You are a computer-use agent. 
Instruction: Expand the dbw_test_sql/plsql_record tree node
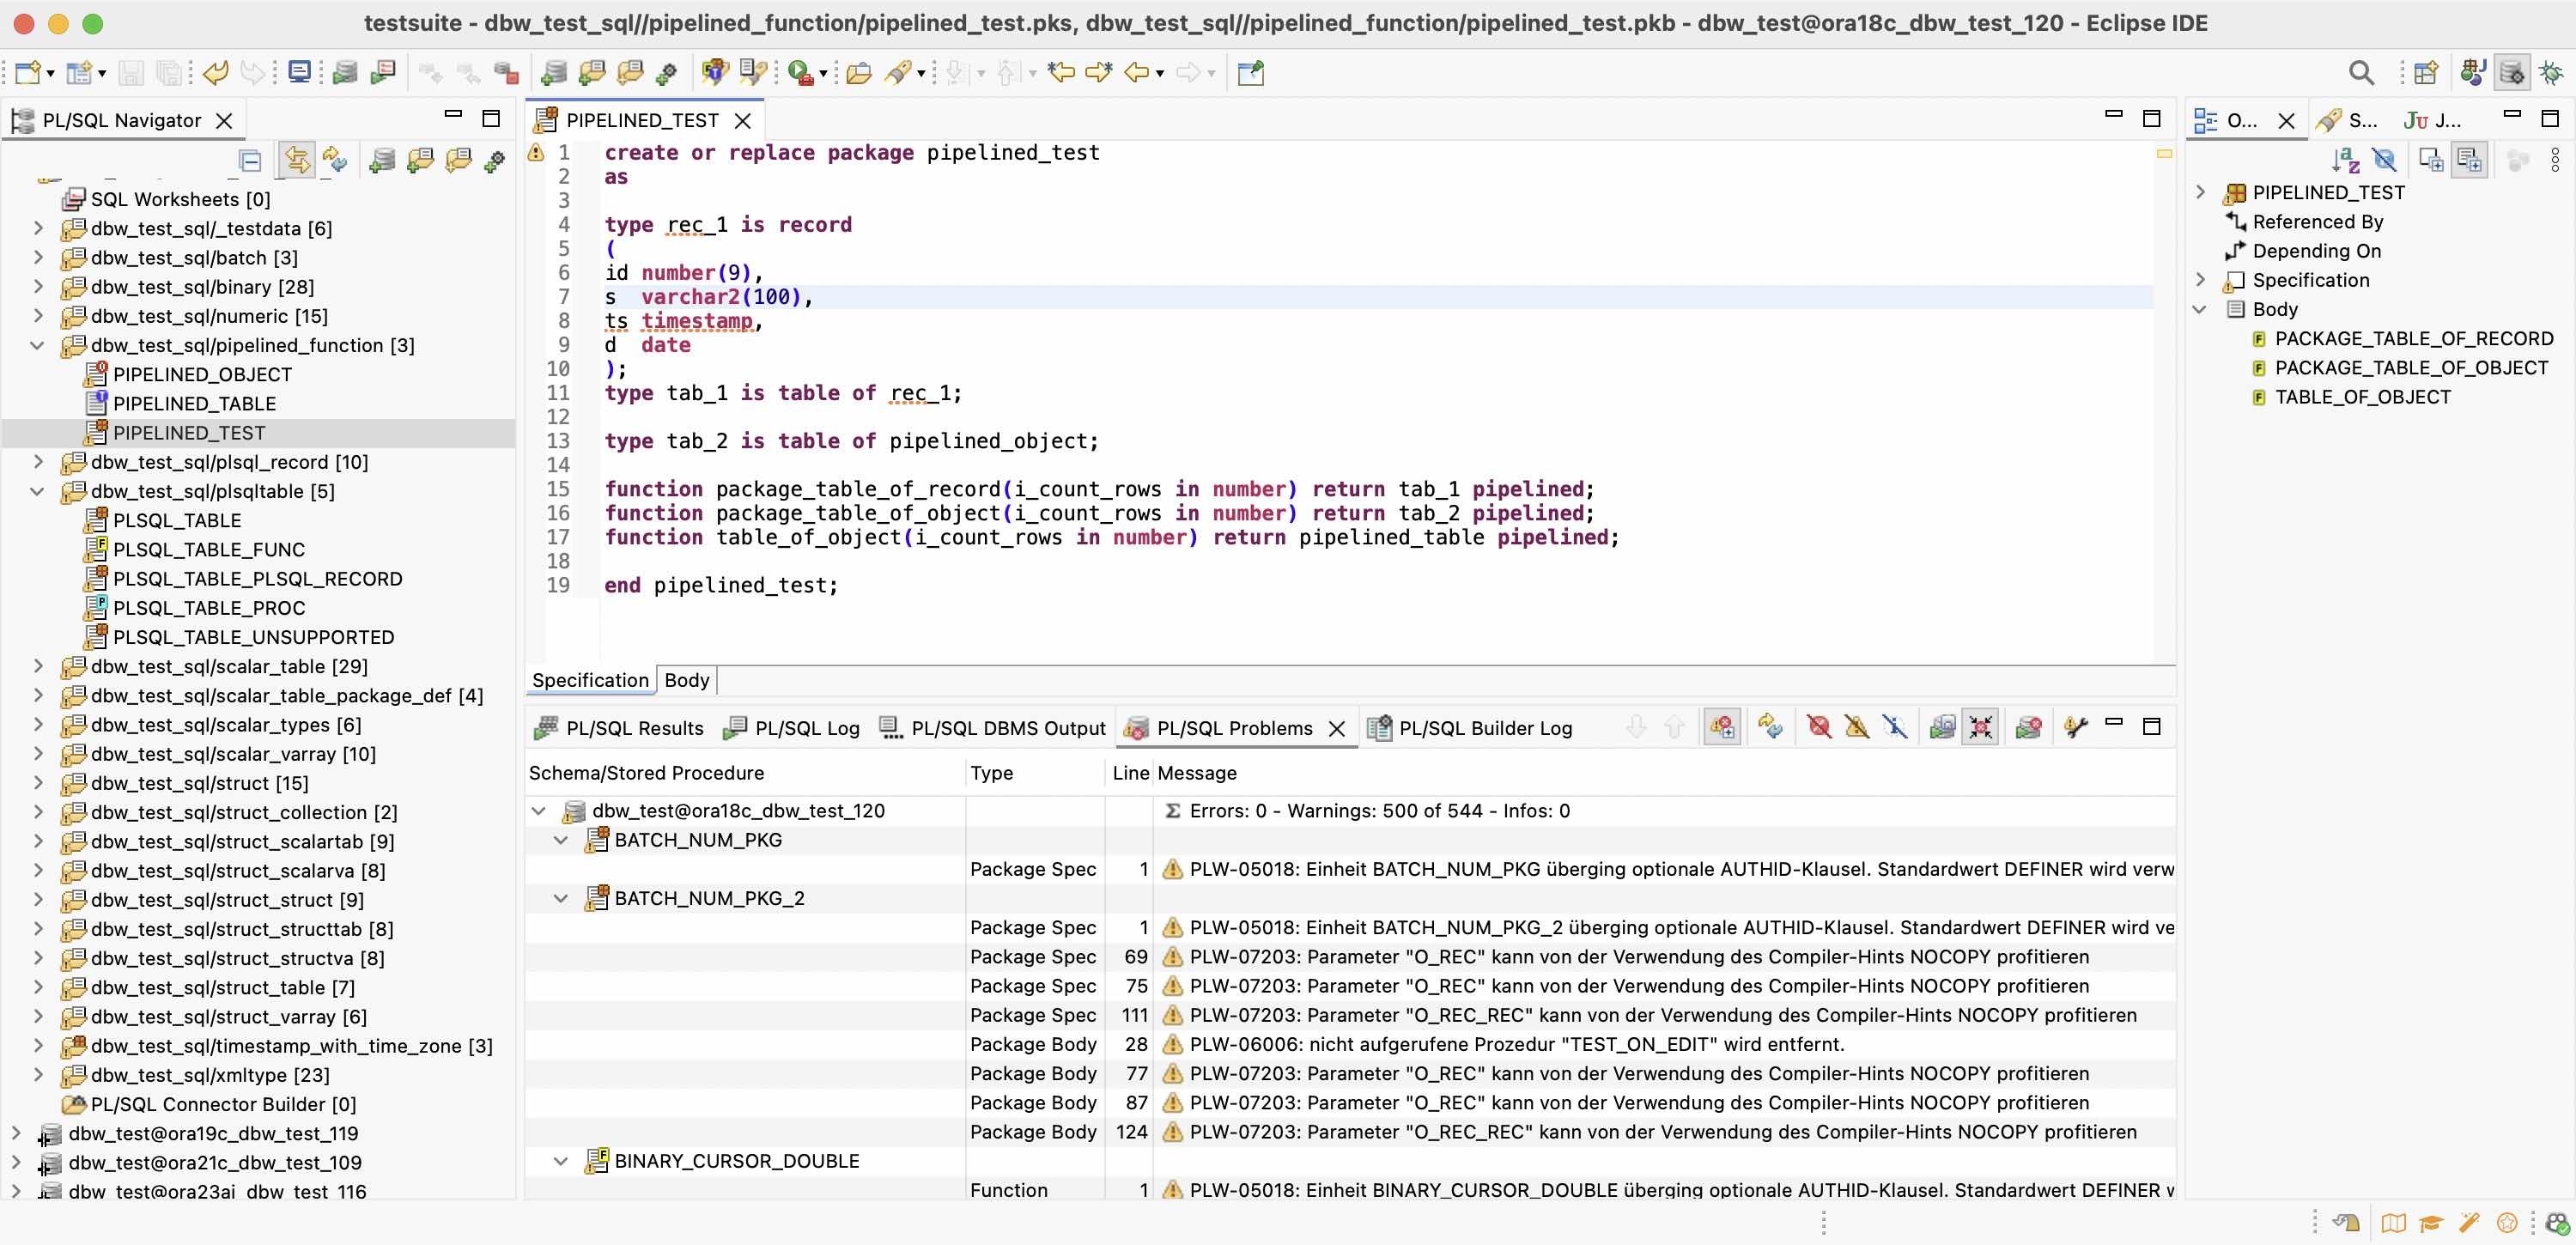[x=38, y=462]
